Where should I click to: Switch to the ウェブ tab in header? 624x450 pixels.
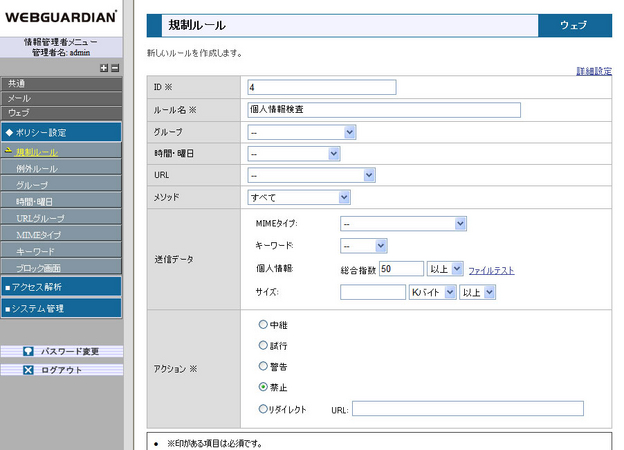(574, 25)
